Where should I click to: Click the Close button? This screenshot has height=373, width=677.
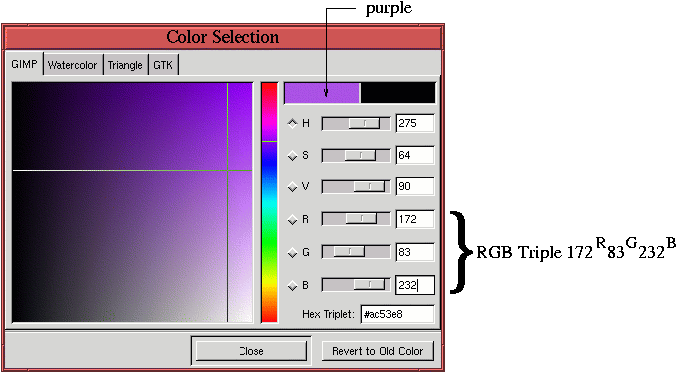pyautogui.click(x=251, y=351)
